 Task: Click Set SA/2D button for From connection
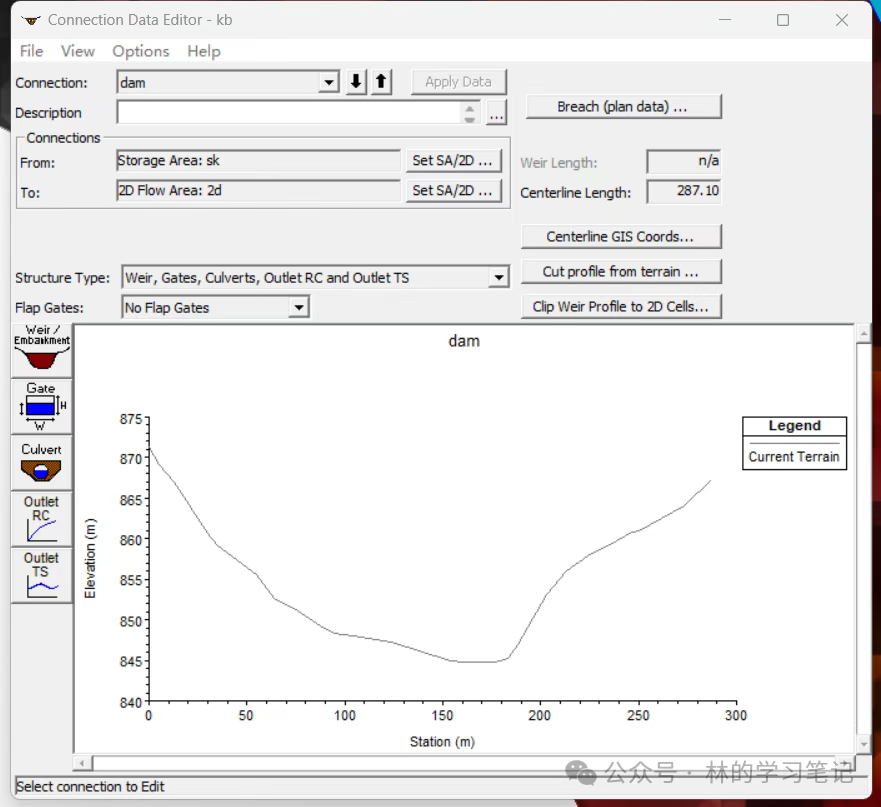coord(453,161)
